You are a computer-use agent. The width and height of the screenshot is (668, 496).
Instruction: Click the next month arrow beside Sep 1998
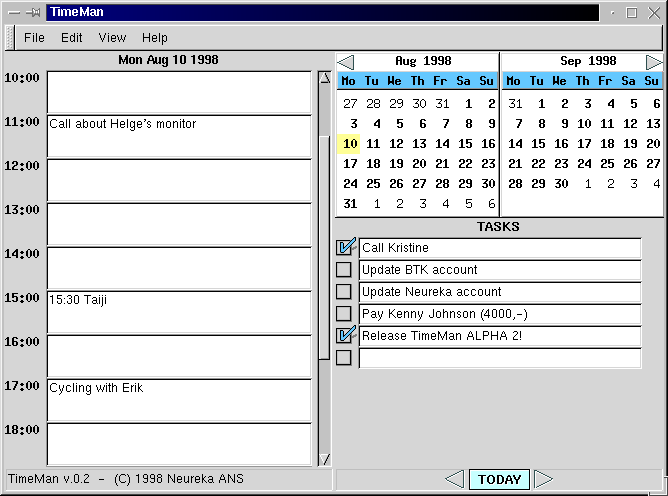coord(654,62)
